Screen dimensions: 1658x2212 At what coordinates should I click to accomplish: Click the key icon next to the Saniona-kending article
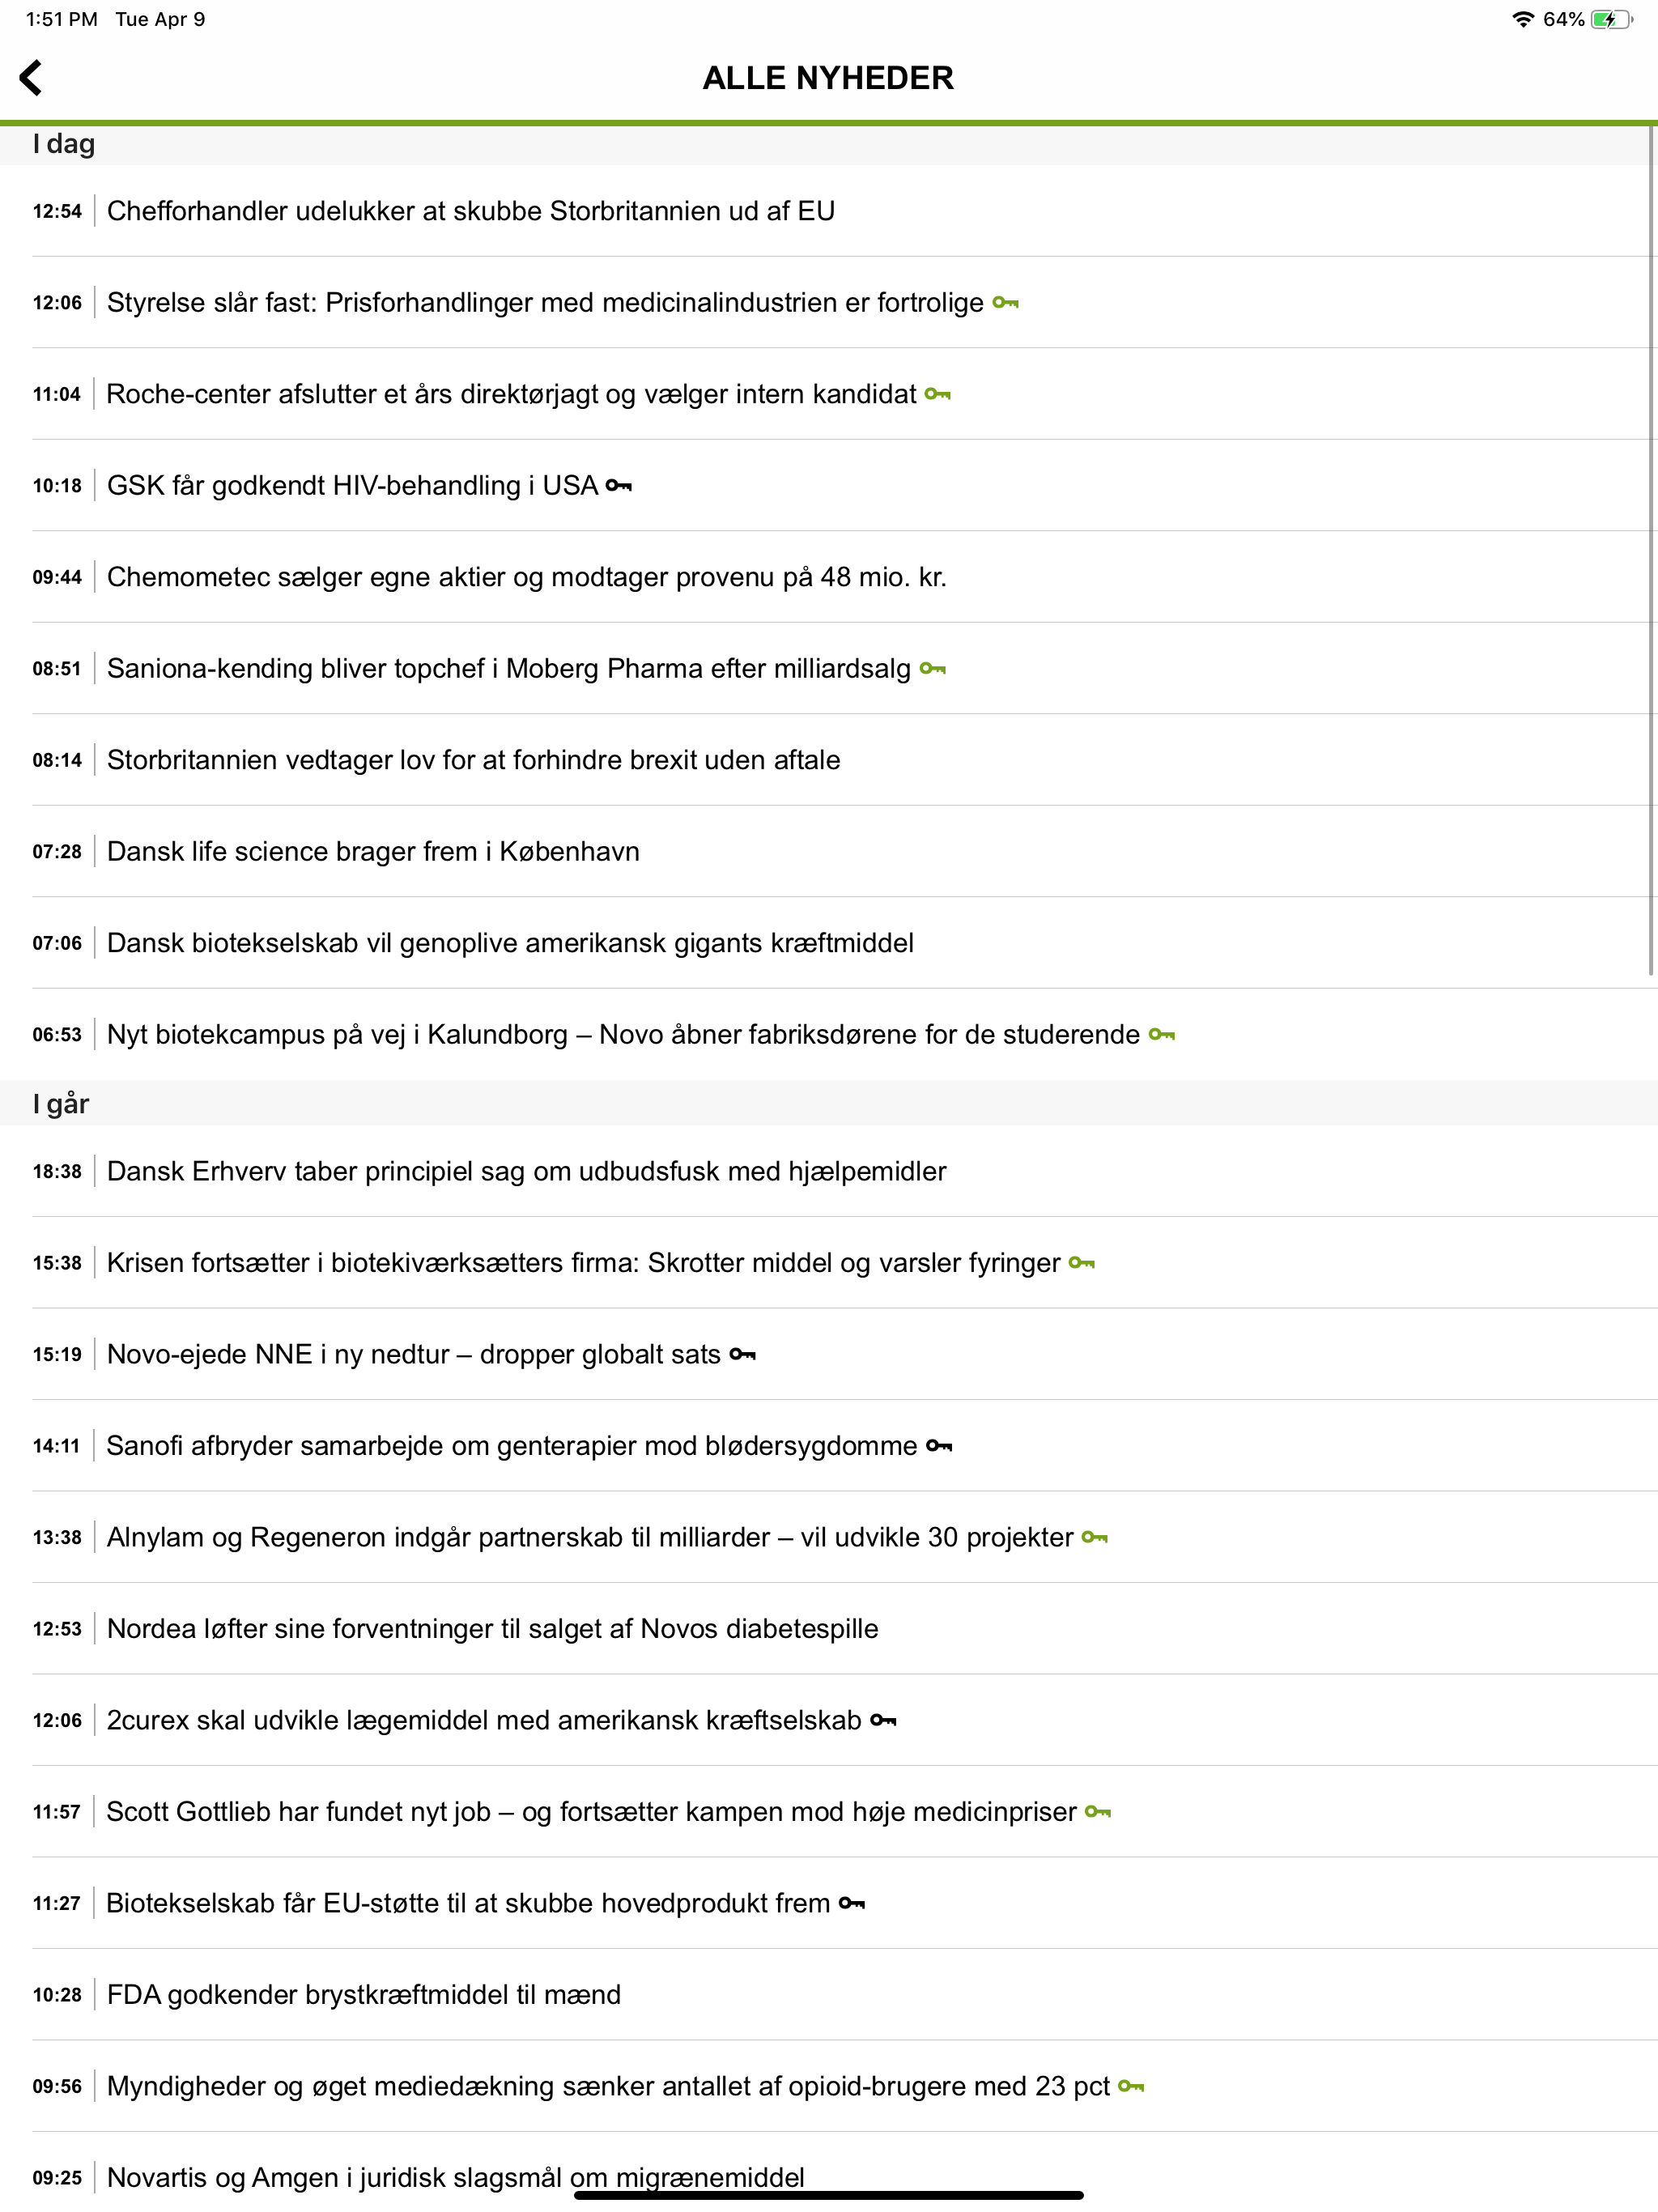point(932,668)
